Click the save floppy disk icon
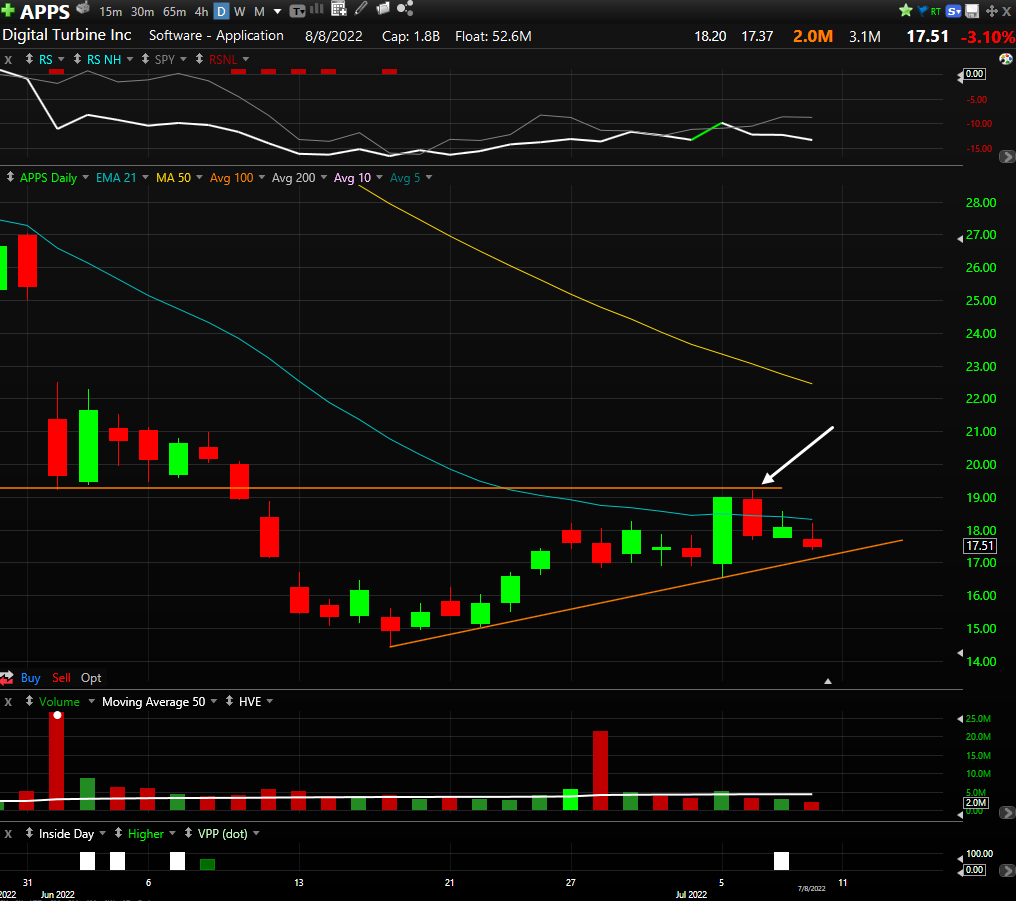Image resolution: width=1016 pixels, height=901 pixels. [x=972, y=11]
